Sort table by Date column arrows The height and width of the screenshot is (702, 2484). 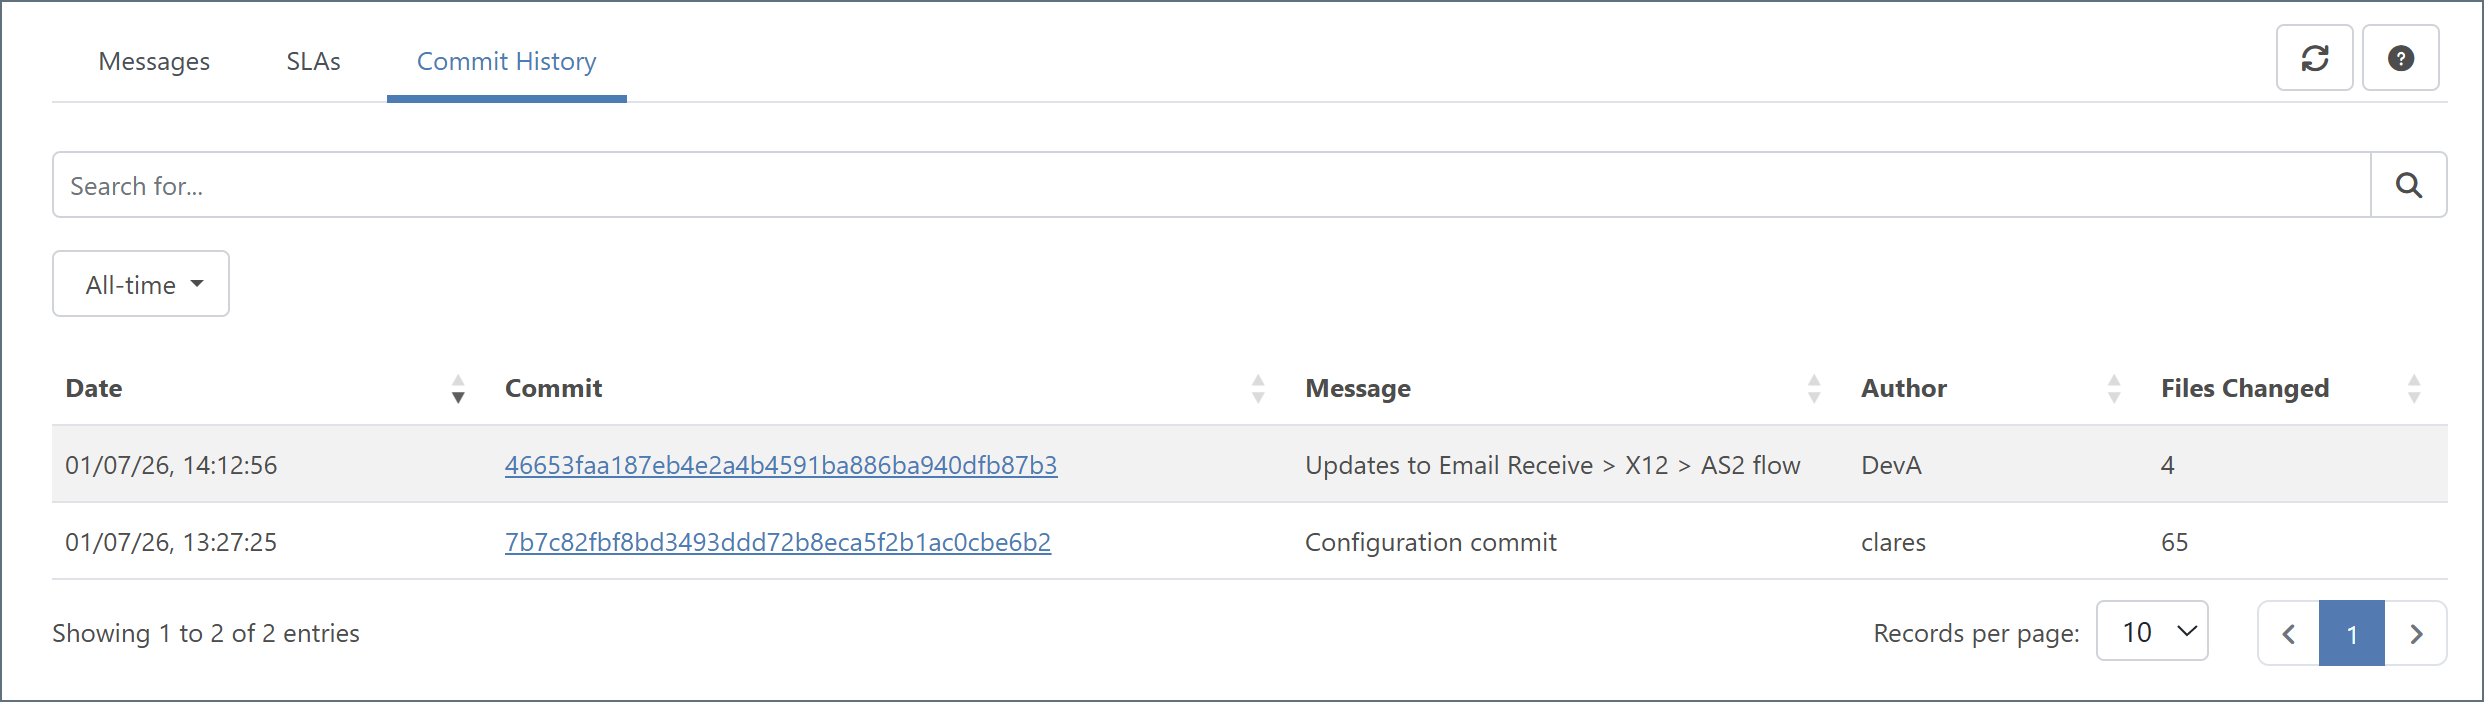[458, 389]
